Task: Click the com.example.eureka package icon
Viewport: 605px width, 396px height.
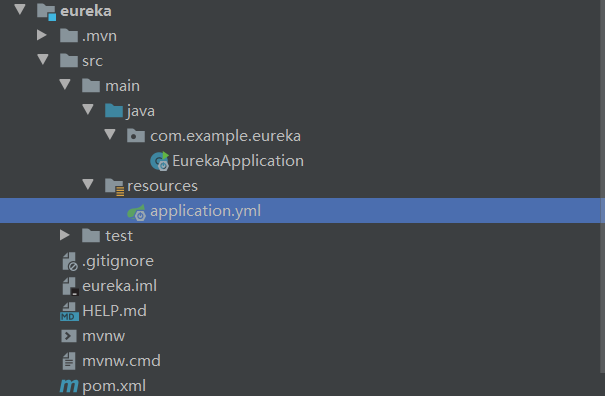Action: [136, 135]
